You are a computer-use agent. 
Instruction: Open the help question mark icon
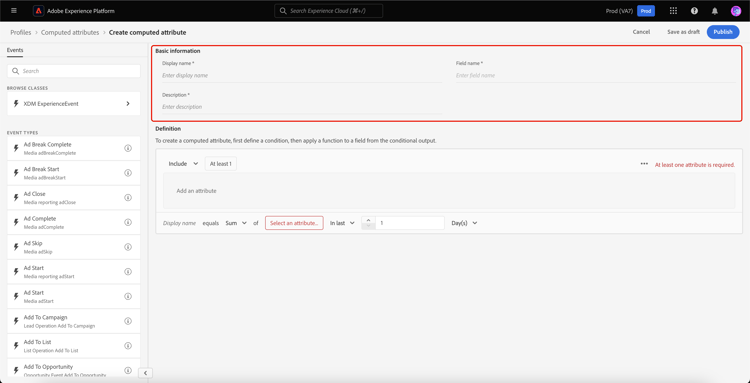pyautogui.click(x=694, y=11)
